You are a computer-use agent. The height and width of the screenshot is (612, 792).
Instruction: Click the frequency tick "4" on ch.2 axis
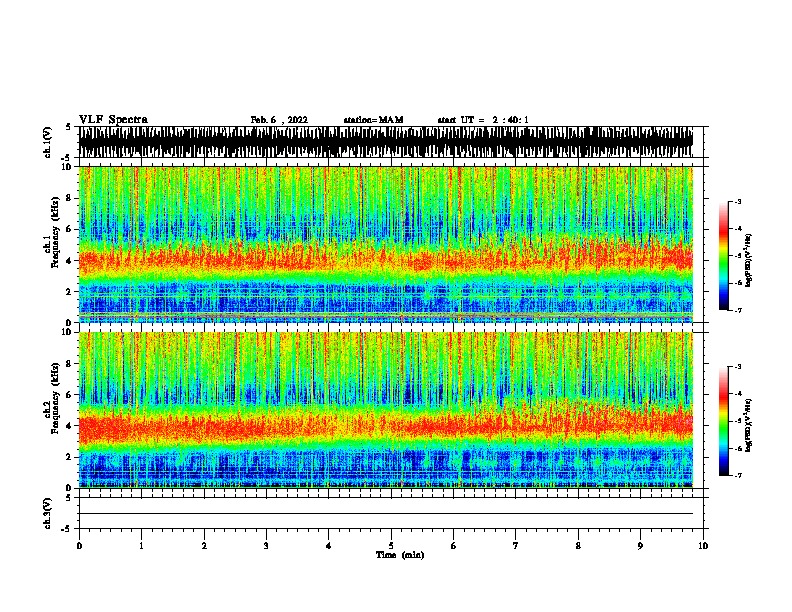coord(70,426)
